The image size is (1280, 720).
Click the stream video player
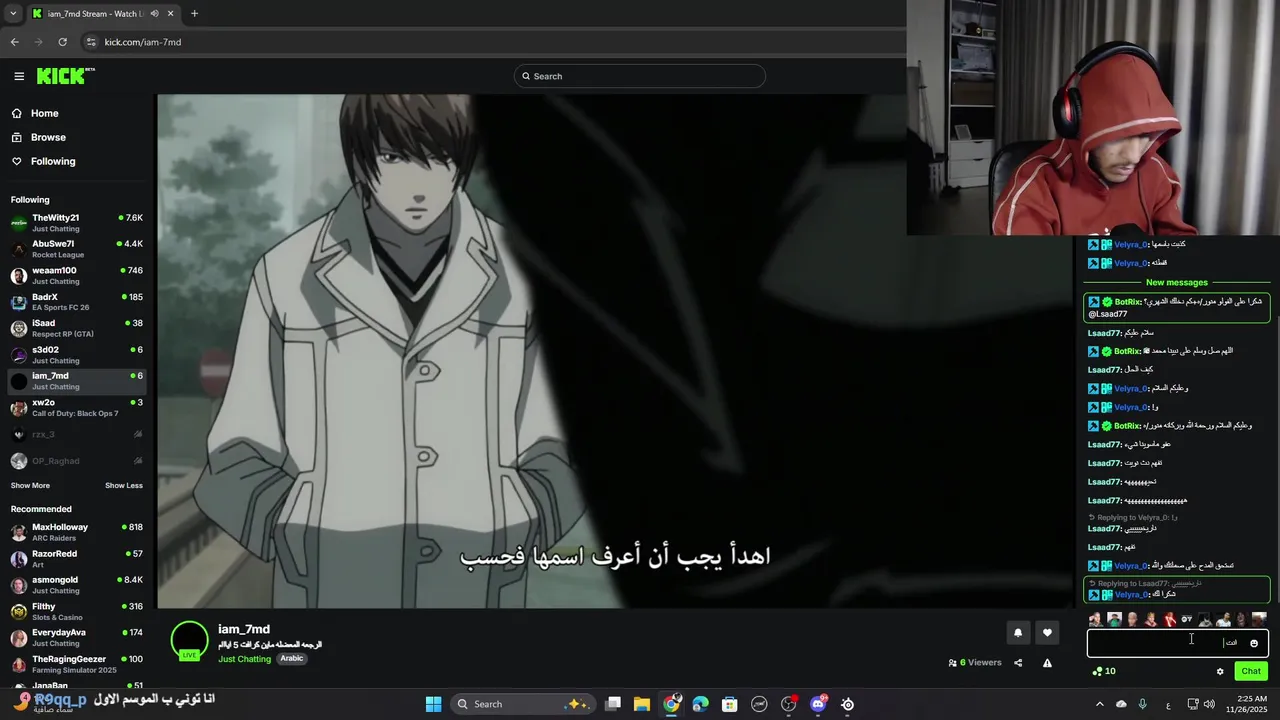pyautogui.click(x=614, y=351)
